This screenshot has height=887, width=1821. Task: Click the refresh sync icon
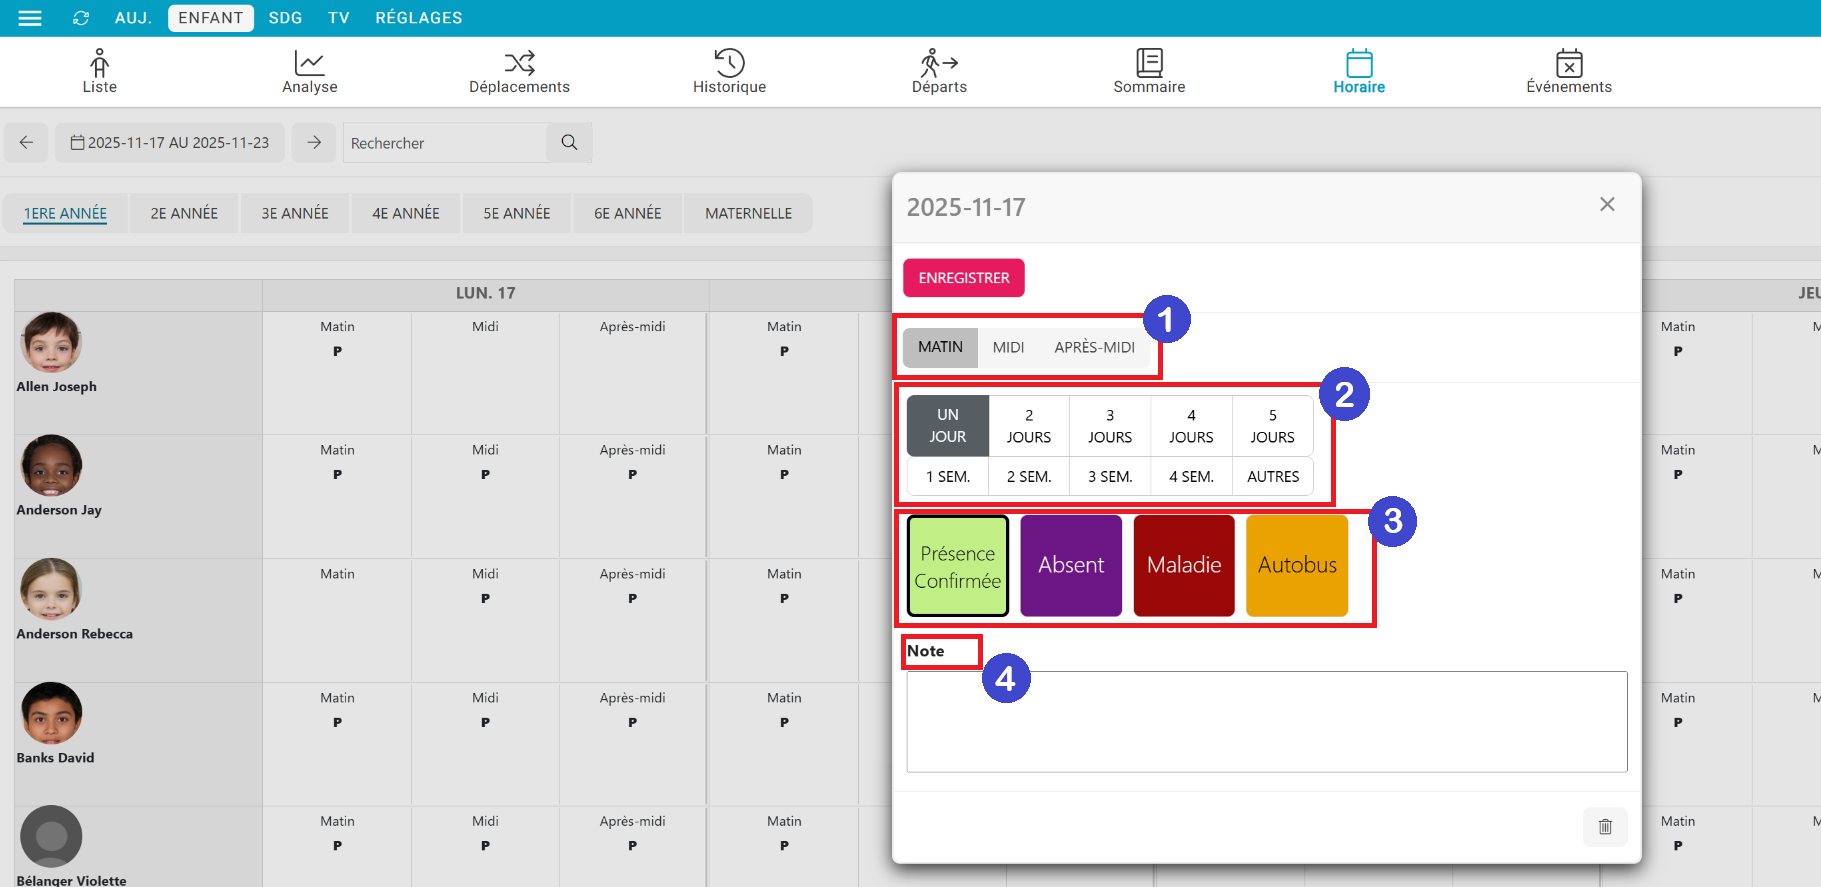[x=81, y=18]
